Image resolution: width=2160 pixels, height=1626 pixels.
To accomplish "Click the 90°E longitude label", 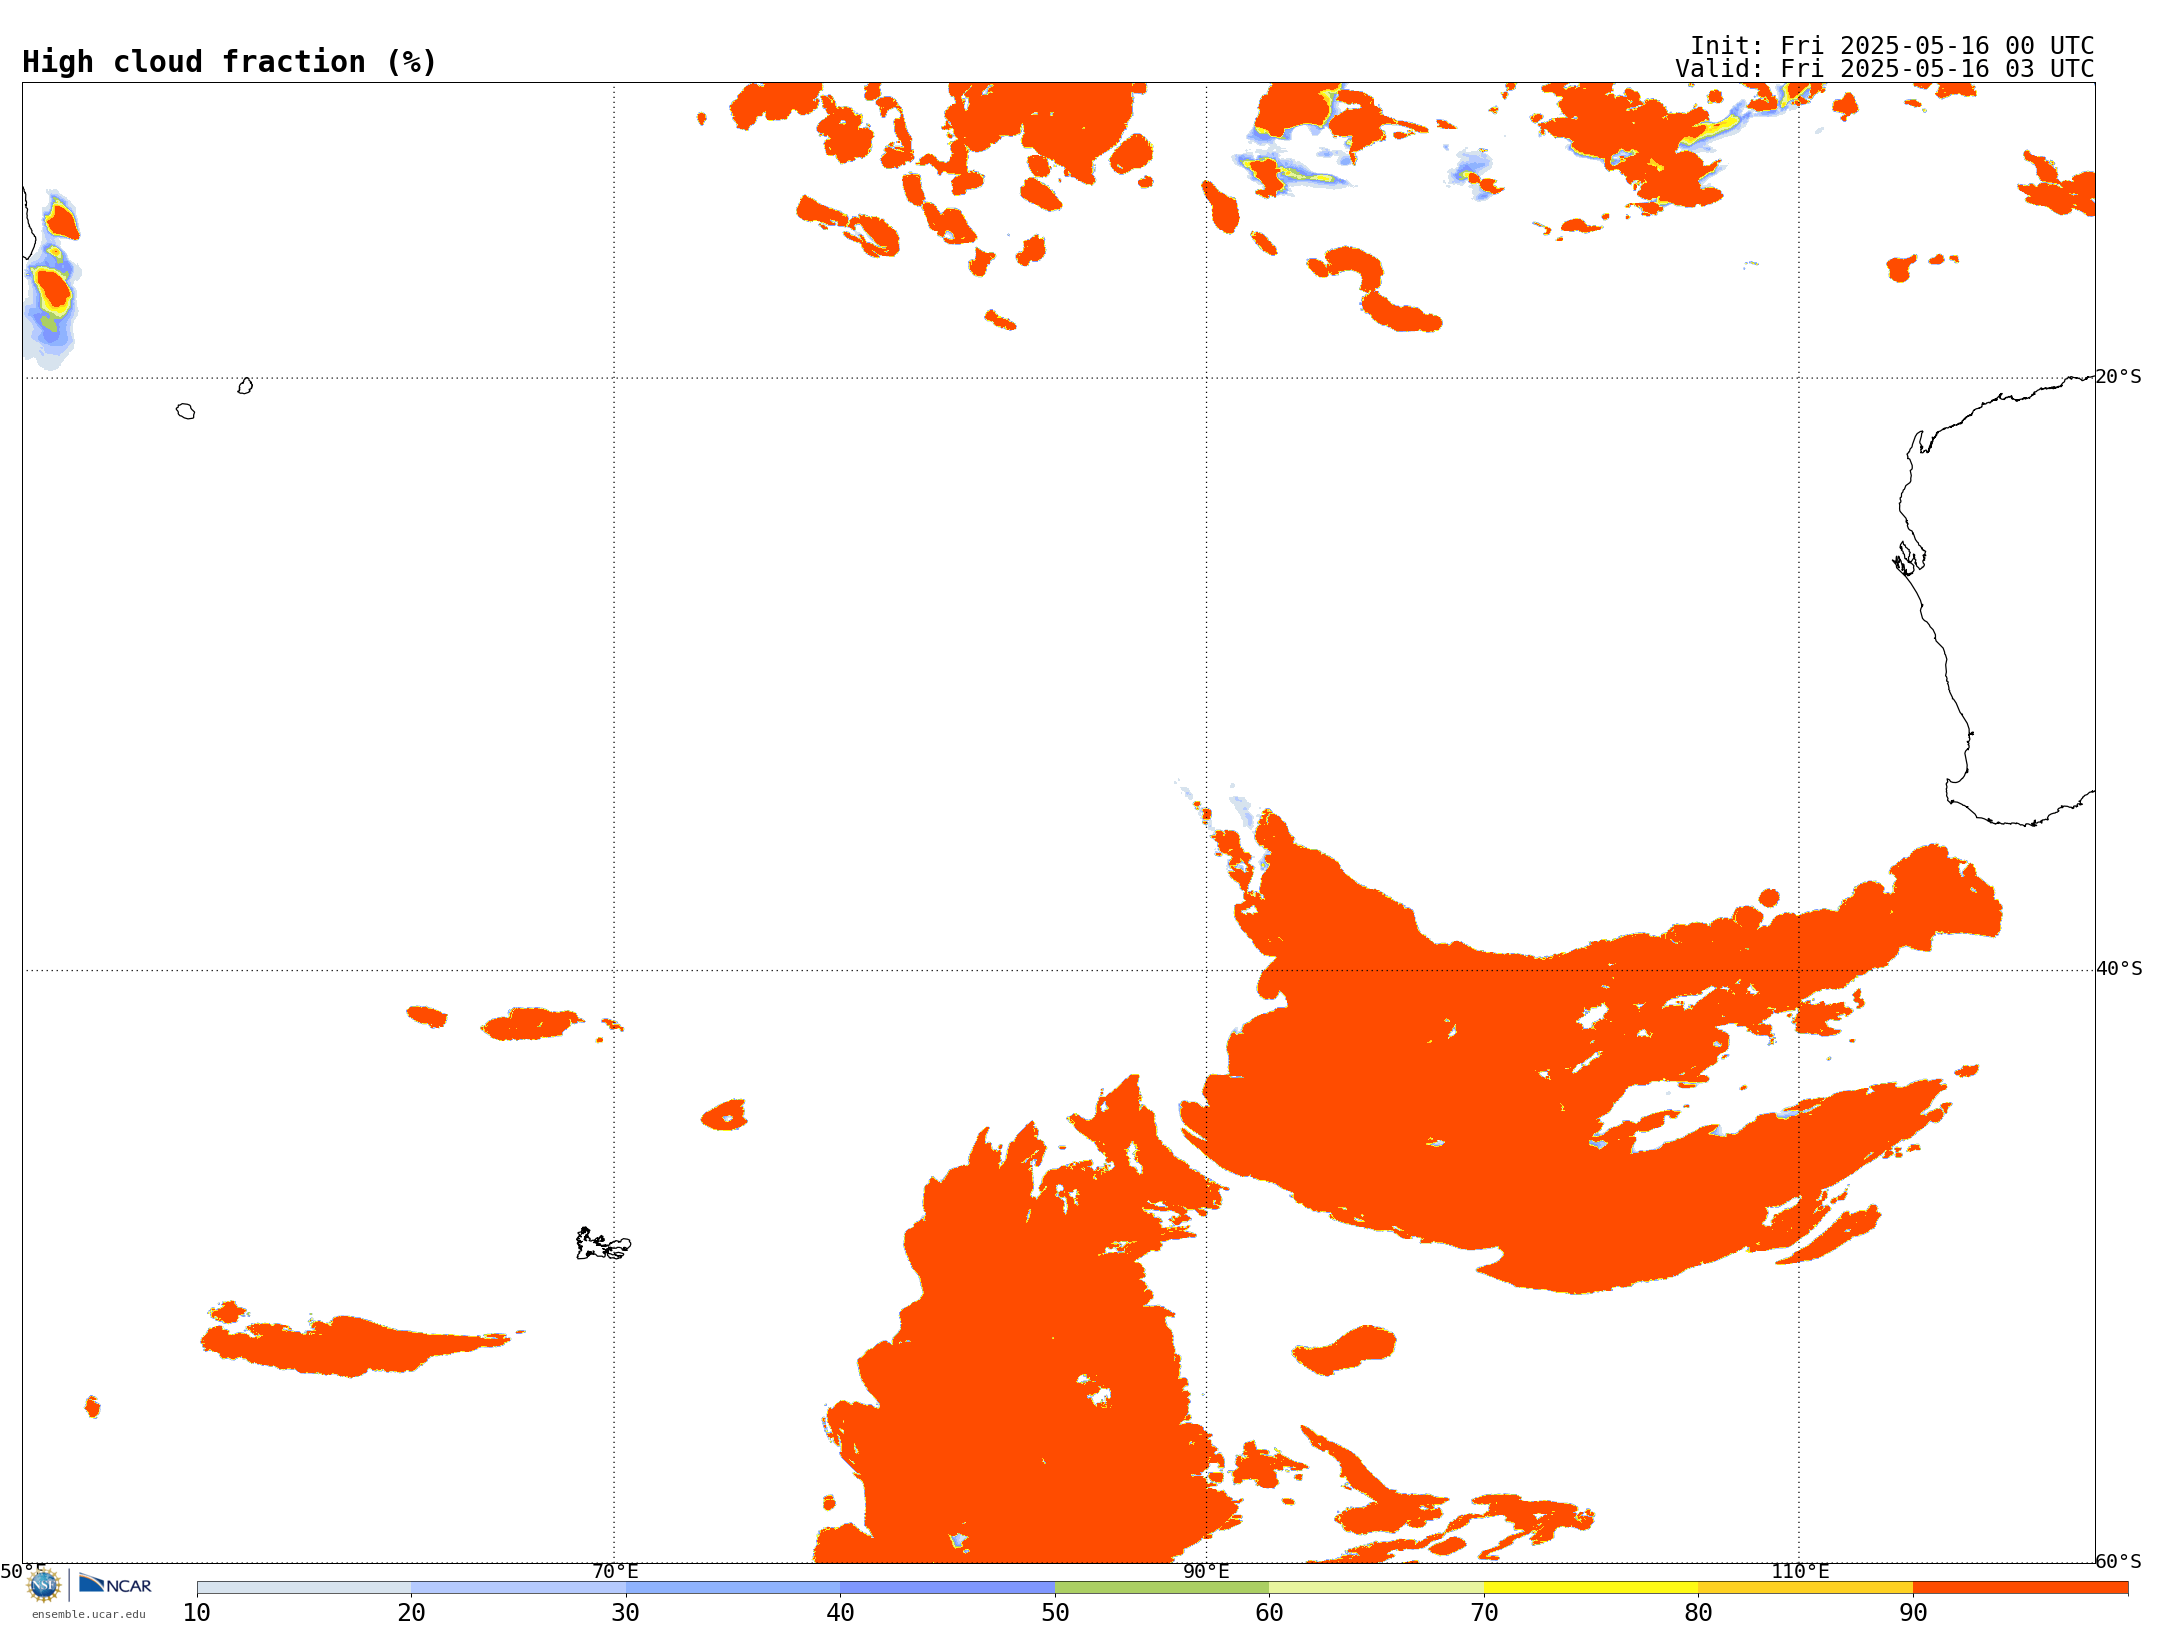I will pyautogui.click(x=1206, y=1571).
